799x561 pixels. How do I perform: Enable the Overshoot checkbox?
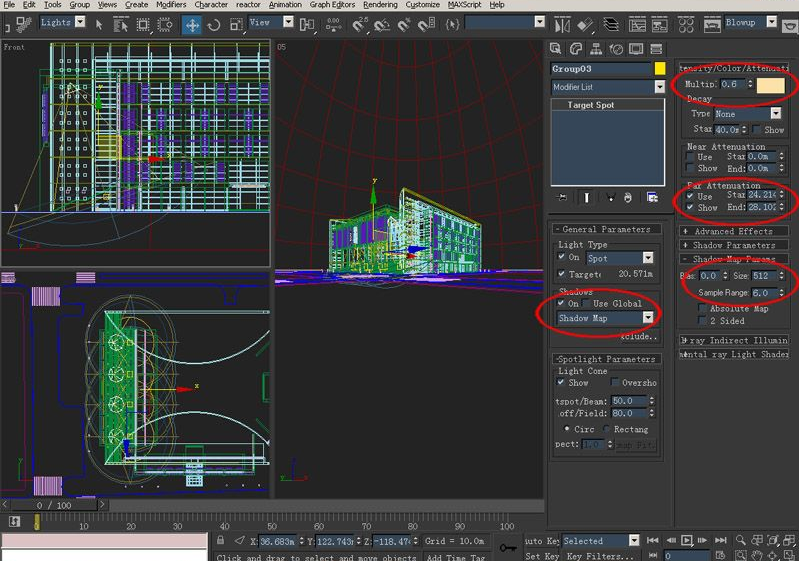pos(615,382)
